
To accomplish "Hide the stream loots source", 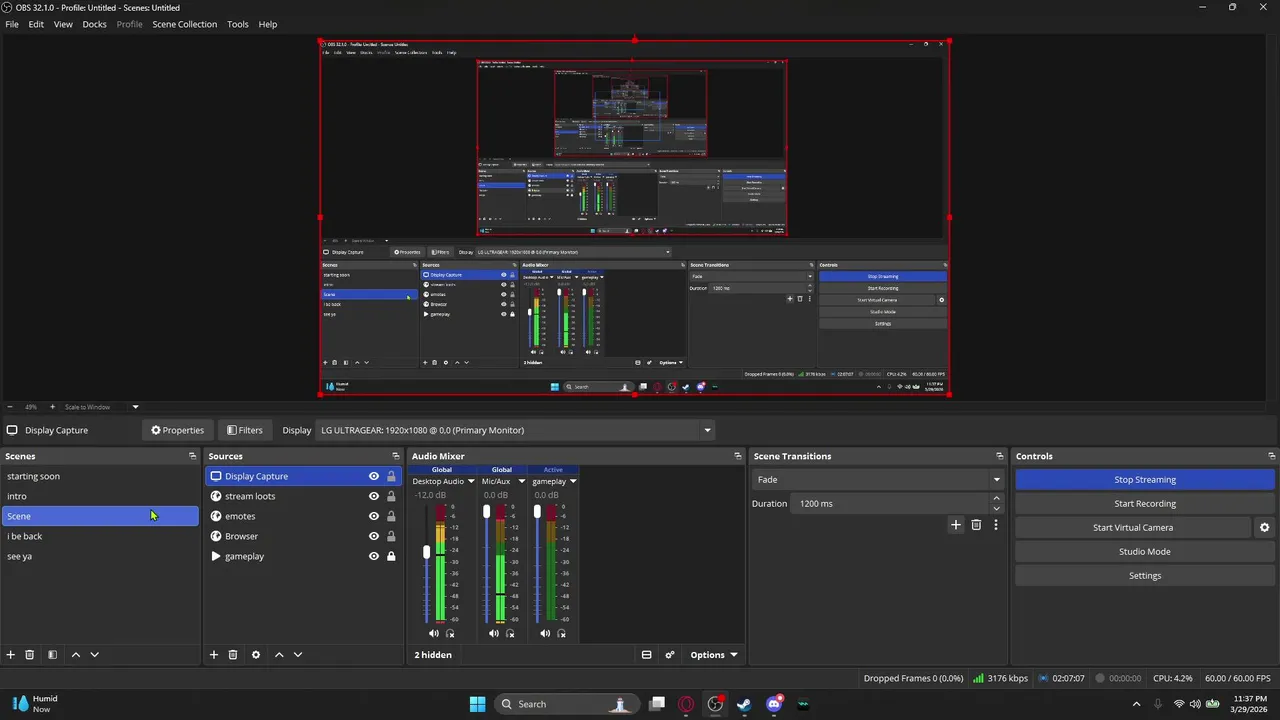I will pyautogui.click(x=374, y=496).
